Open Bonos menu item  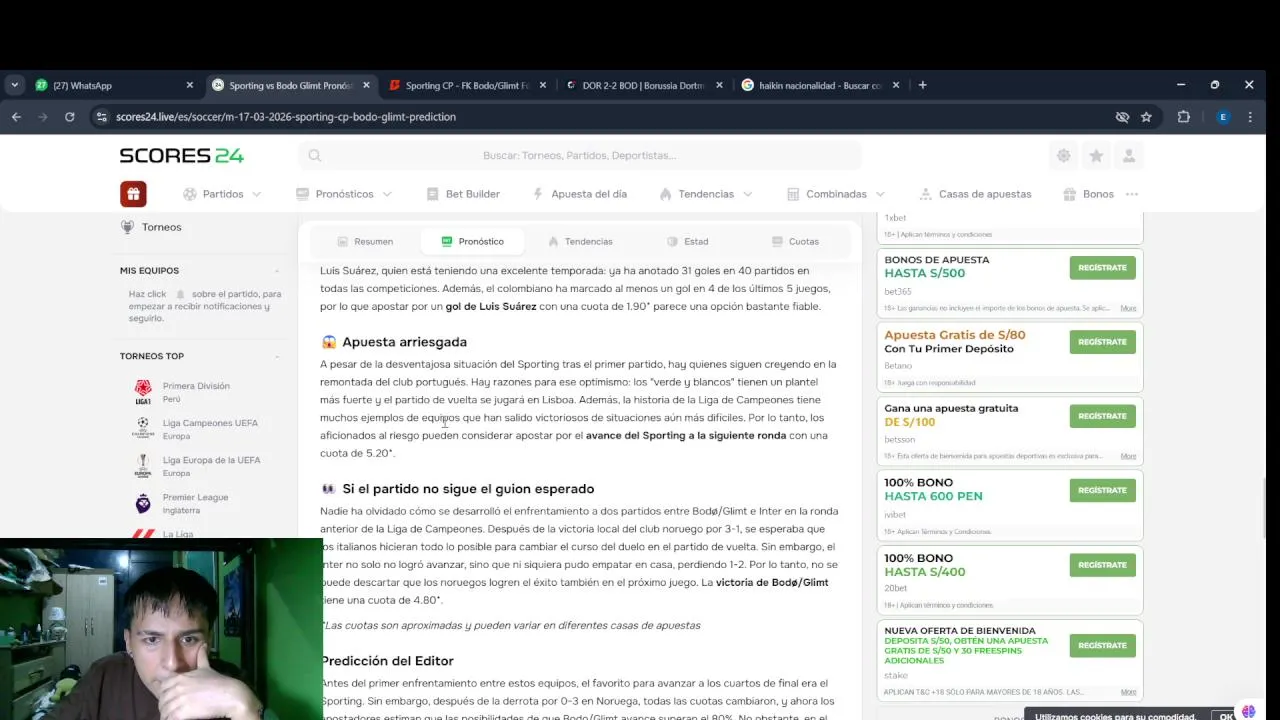pyautogui.click(x=1088, y=194)
